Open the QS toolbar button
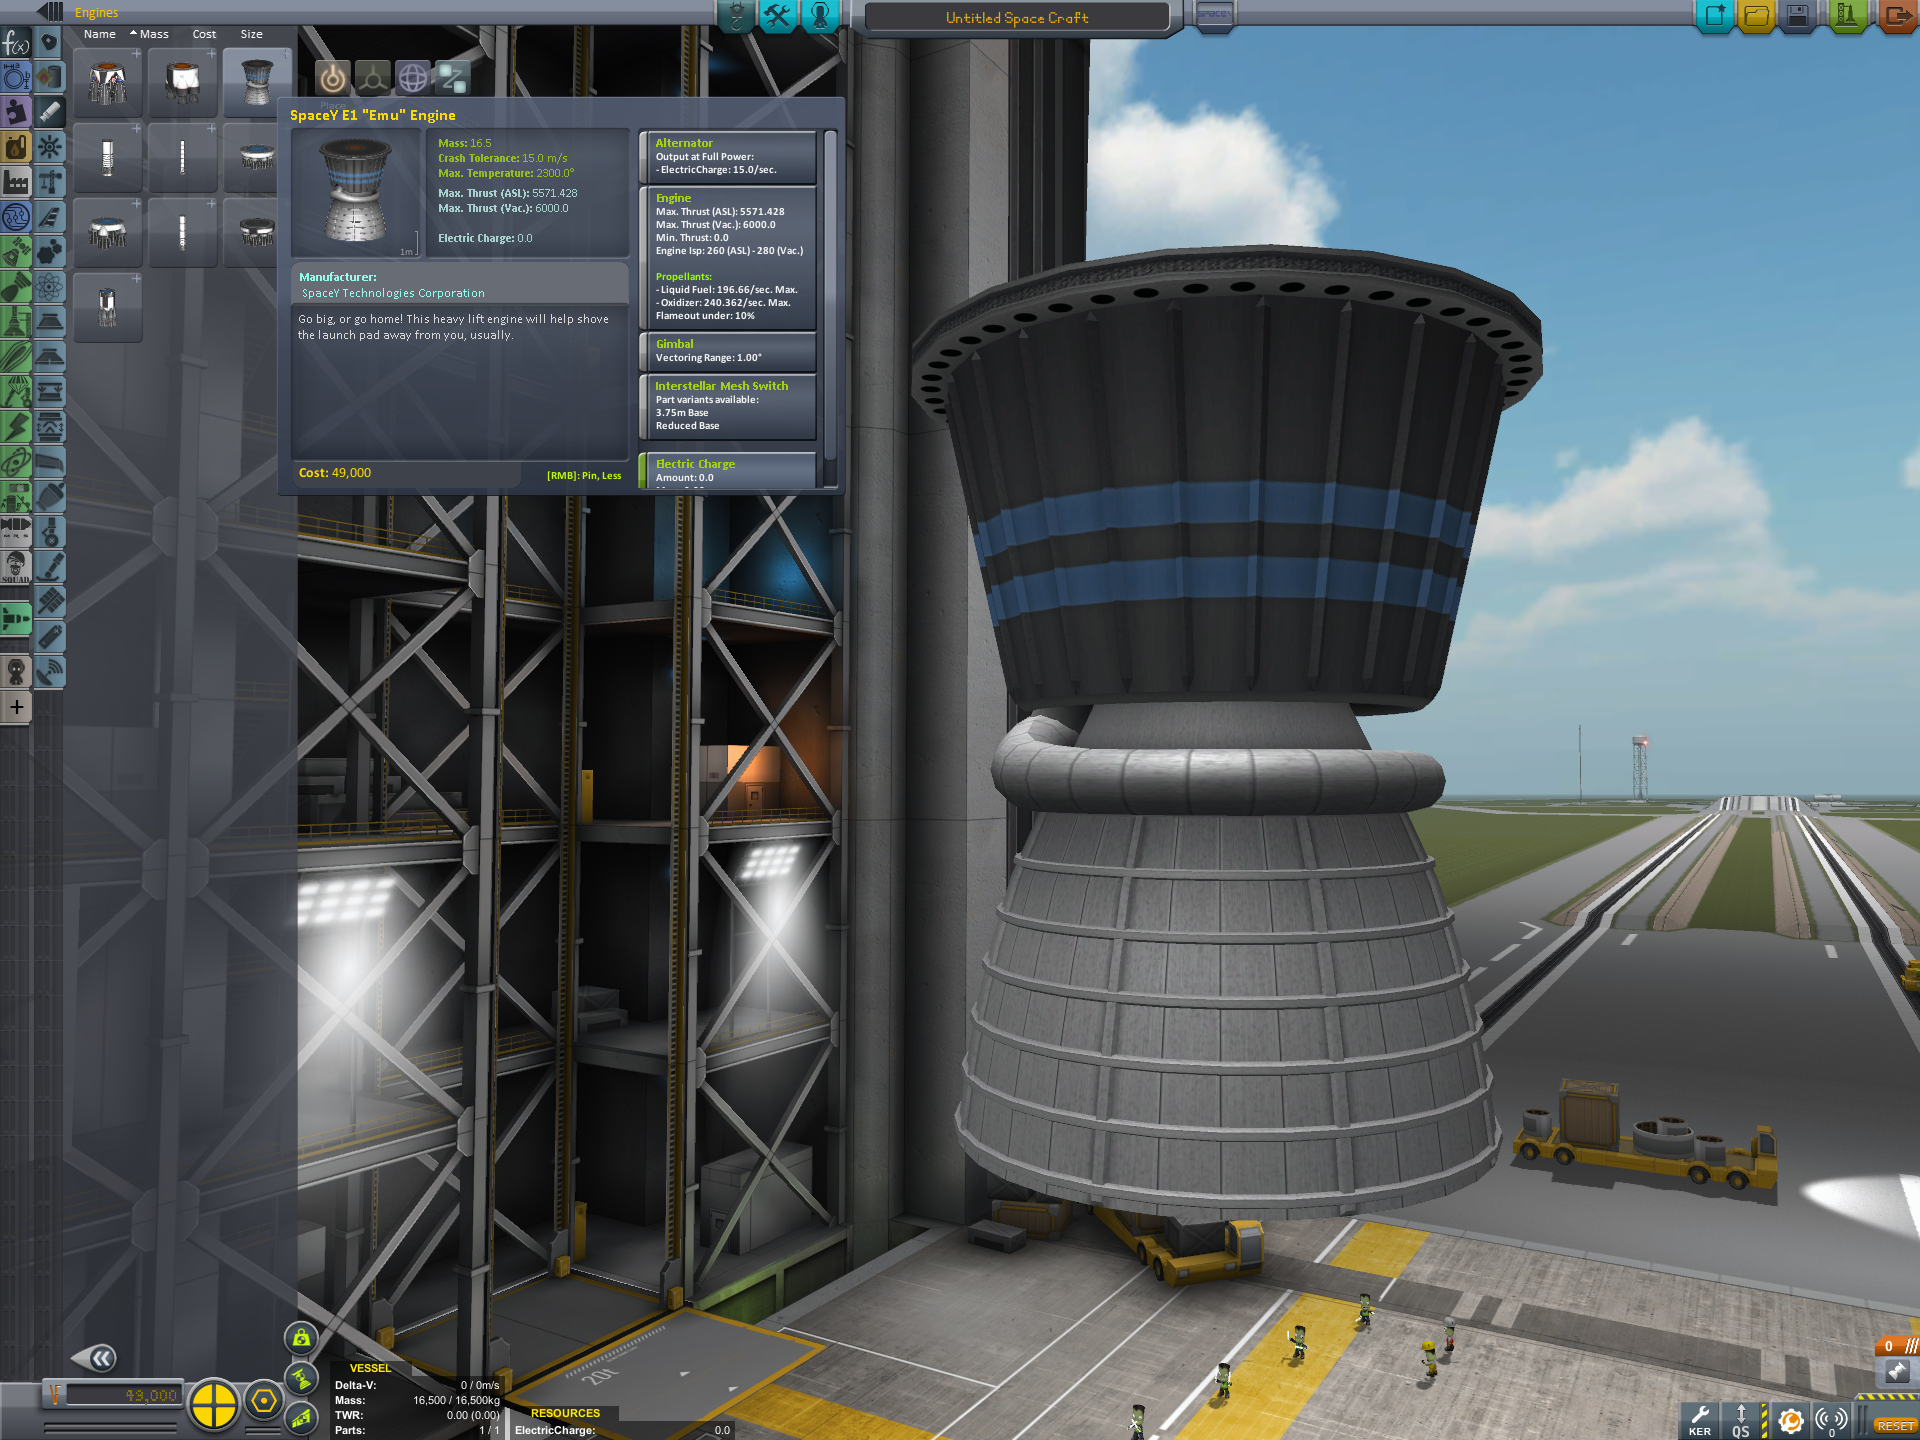 1741,1420
